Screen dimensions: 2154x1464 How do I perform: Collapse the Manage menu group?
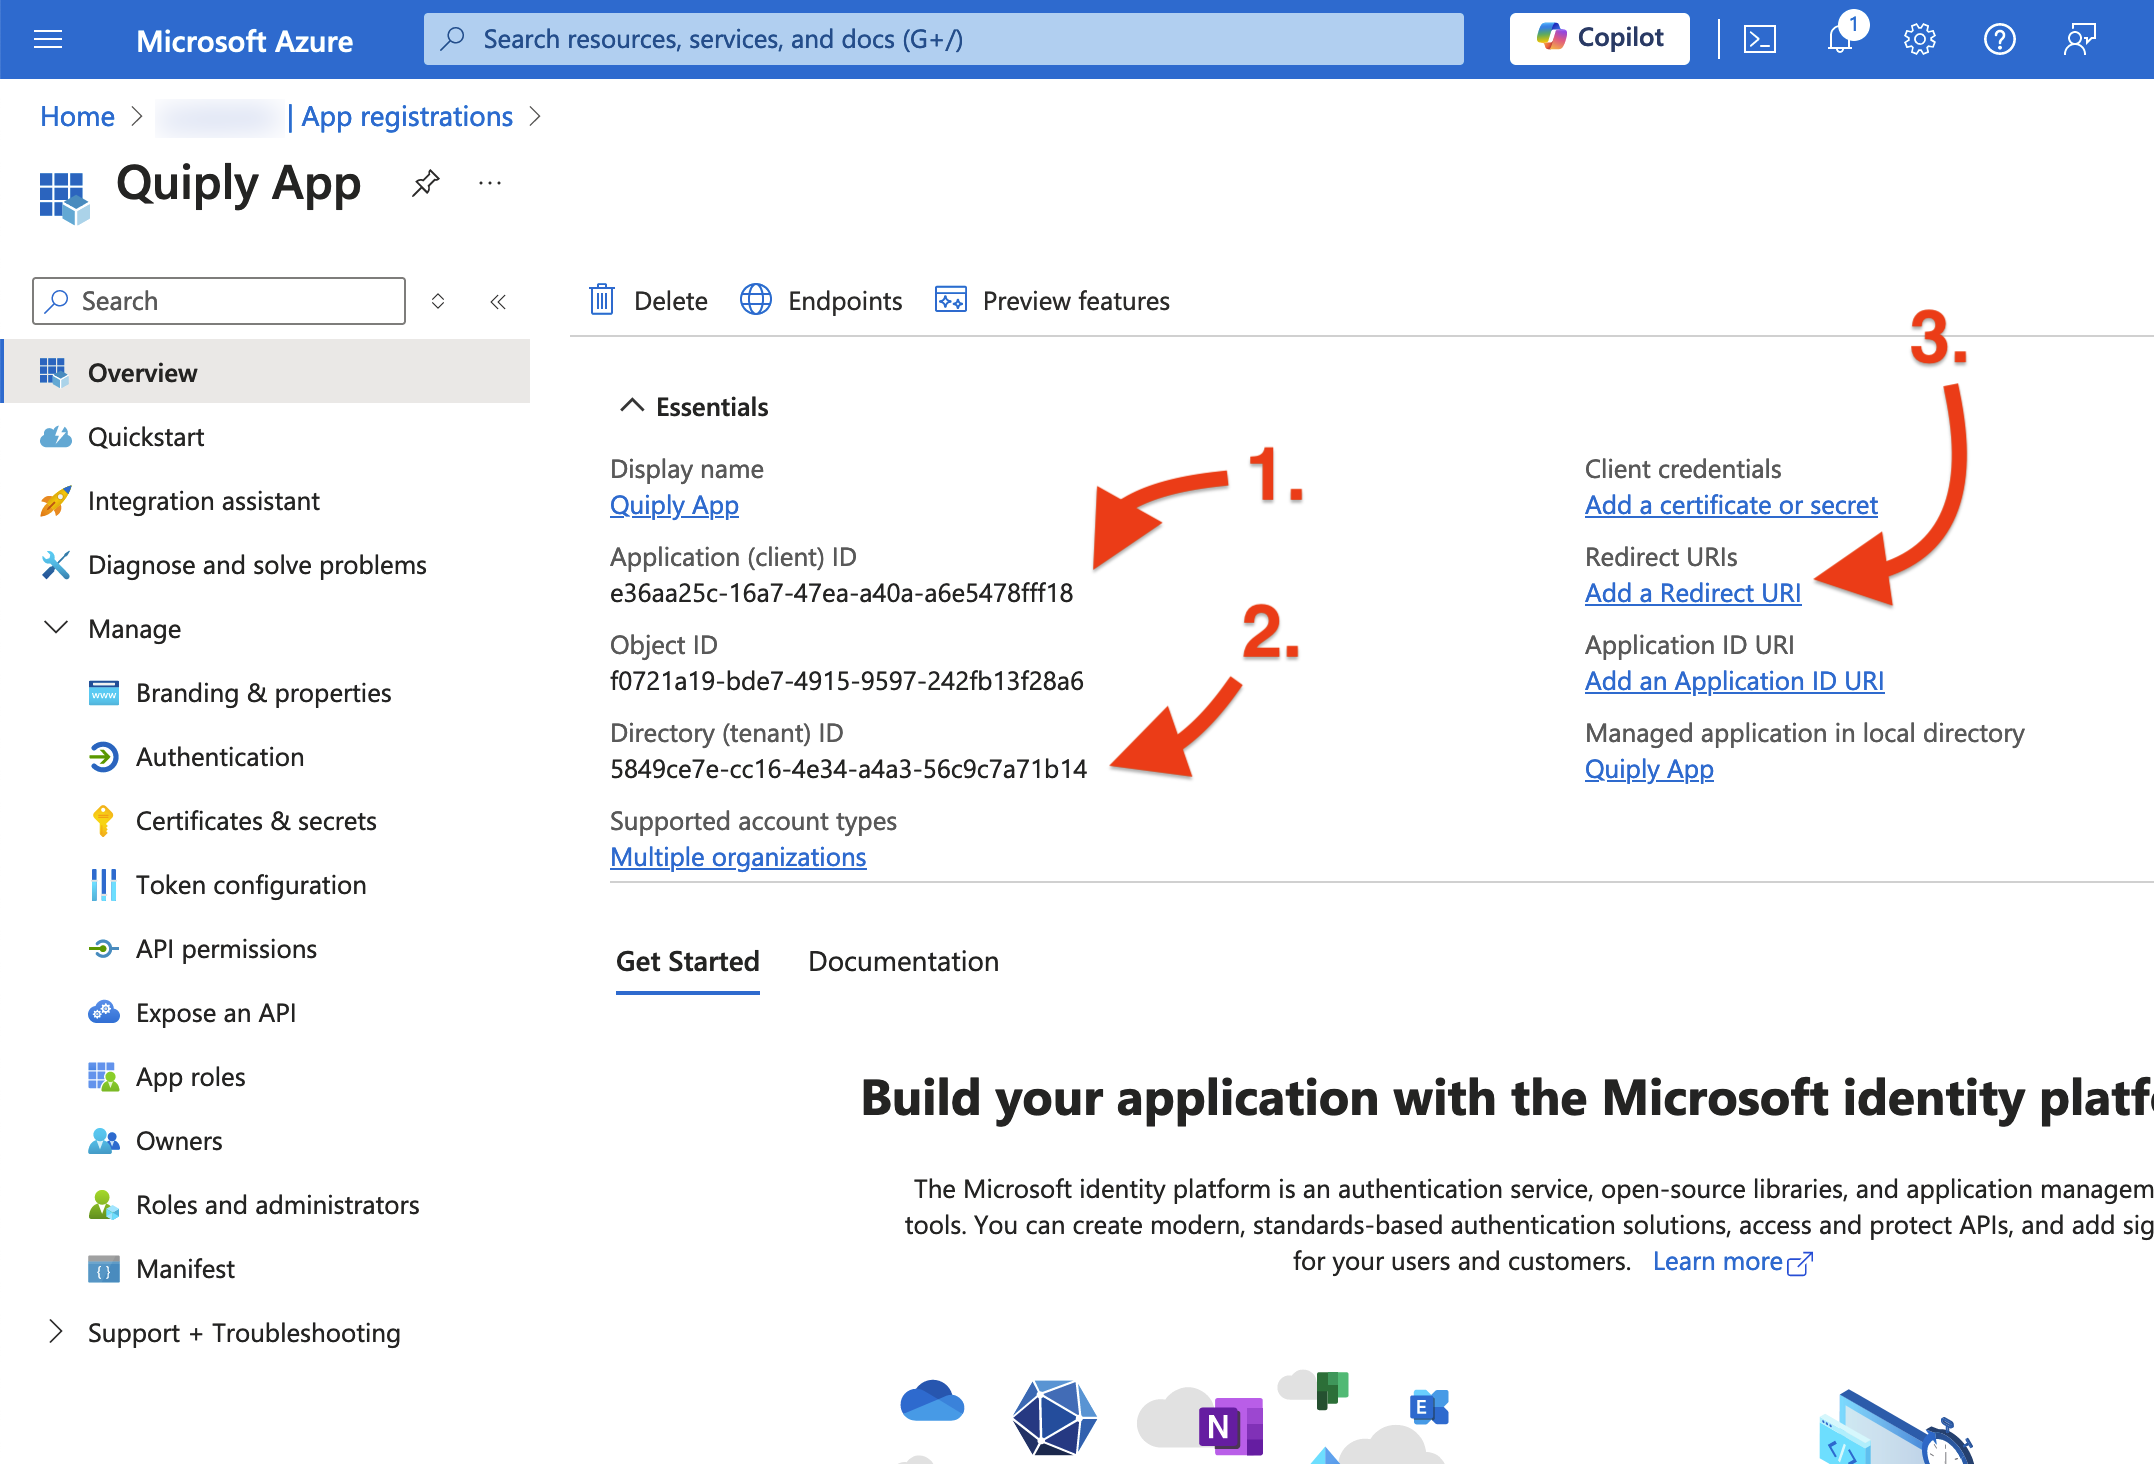point(56,628)
